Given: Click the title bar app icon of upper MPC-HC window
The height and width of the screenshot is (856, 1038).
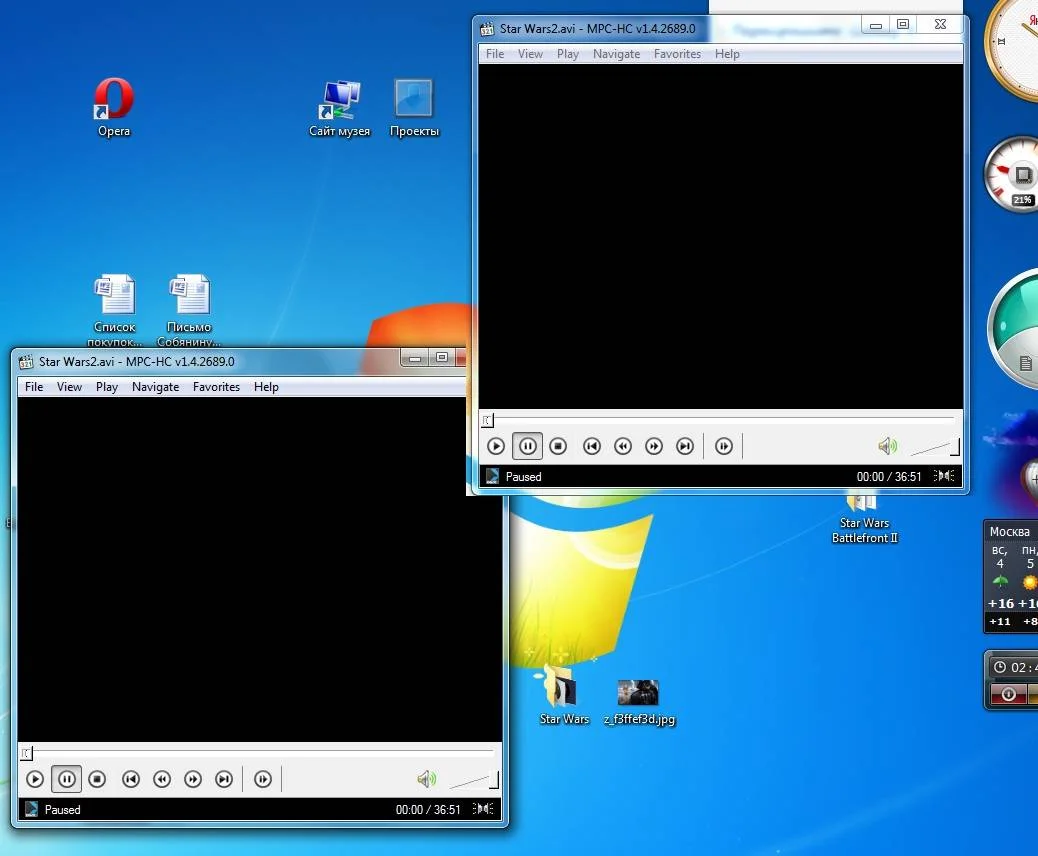Looking at the screenshot, I should point(487,29).
